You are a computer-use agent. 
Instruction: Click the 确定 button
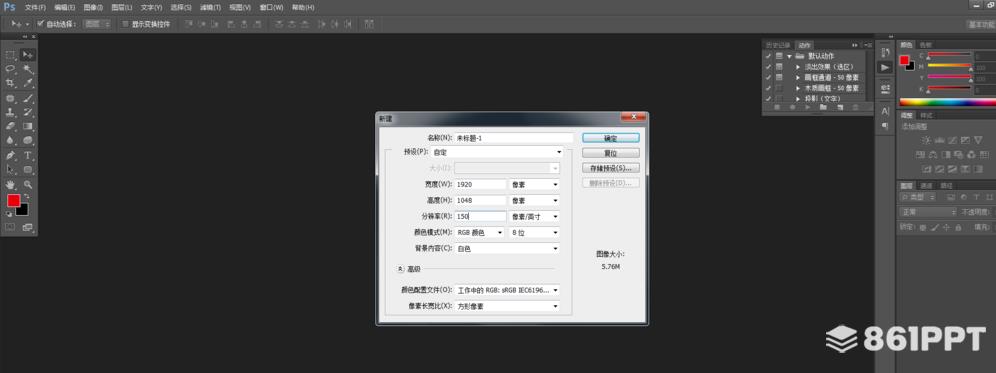pyautogui.click(x=610, y=138)
